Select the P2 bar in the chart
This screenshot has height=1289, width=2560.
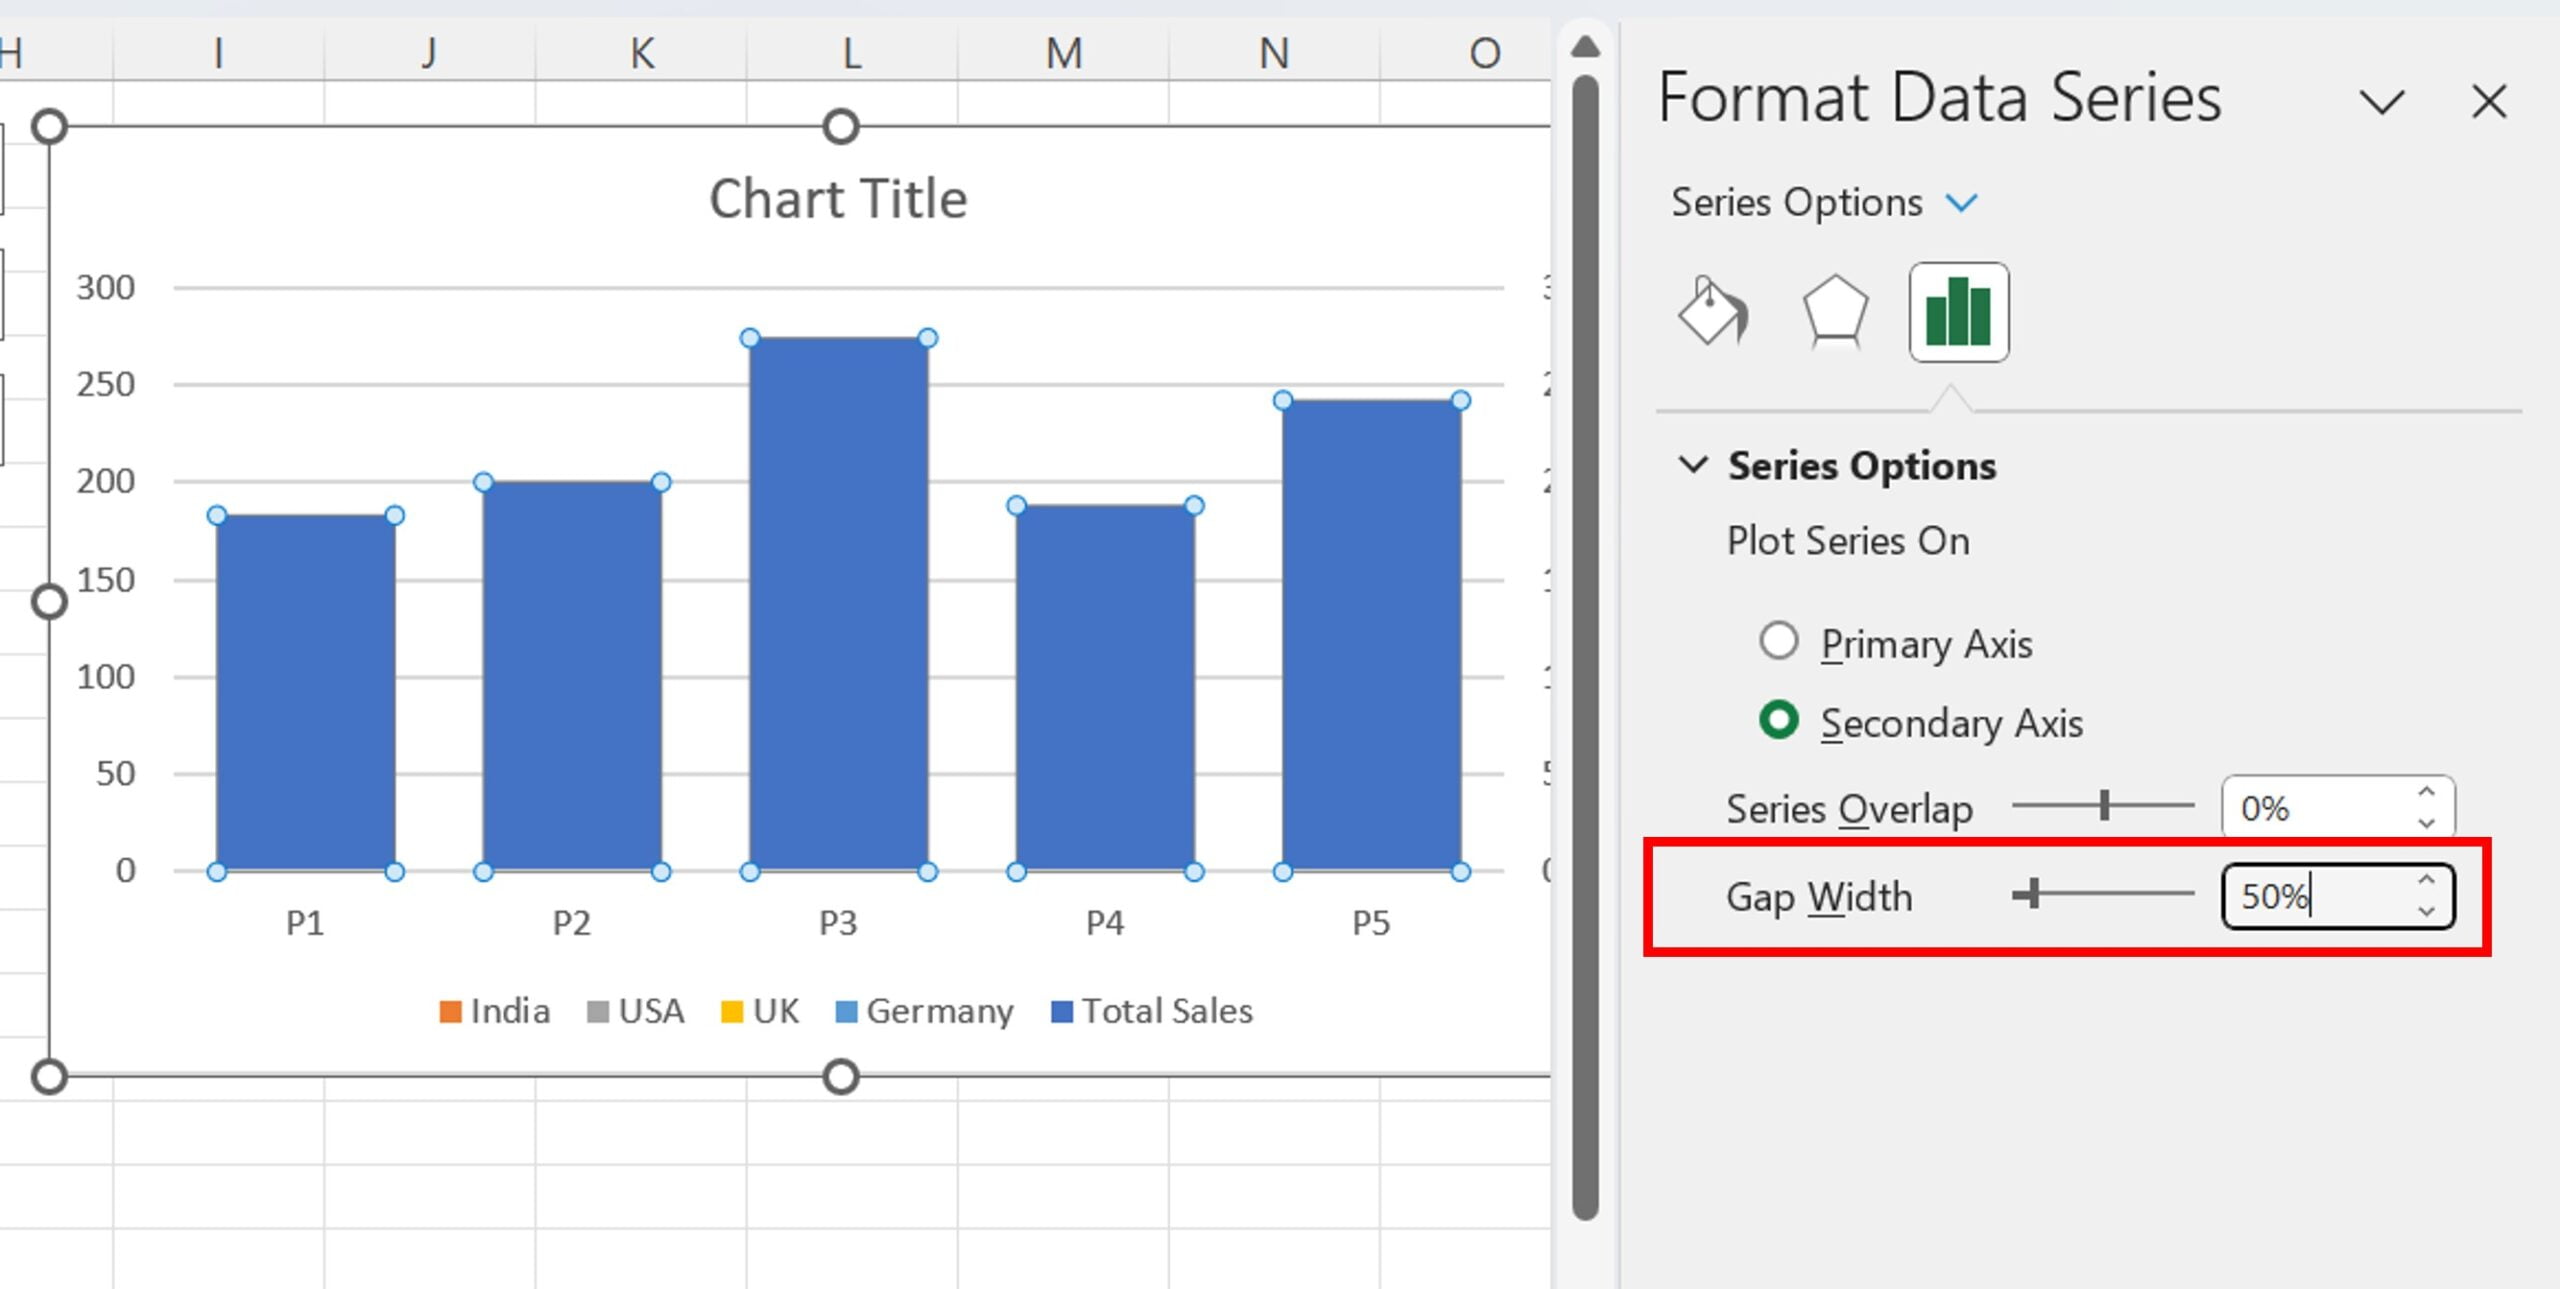pyautogui.click(x=571, y=676)
